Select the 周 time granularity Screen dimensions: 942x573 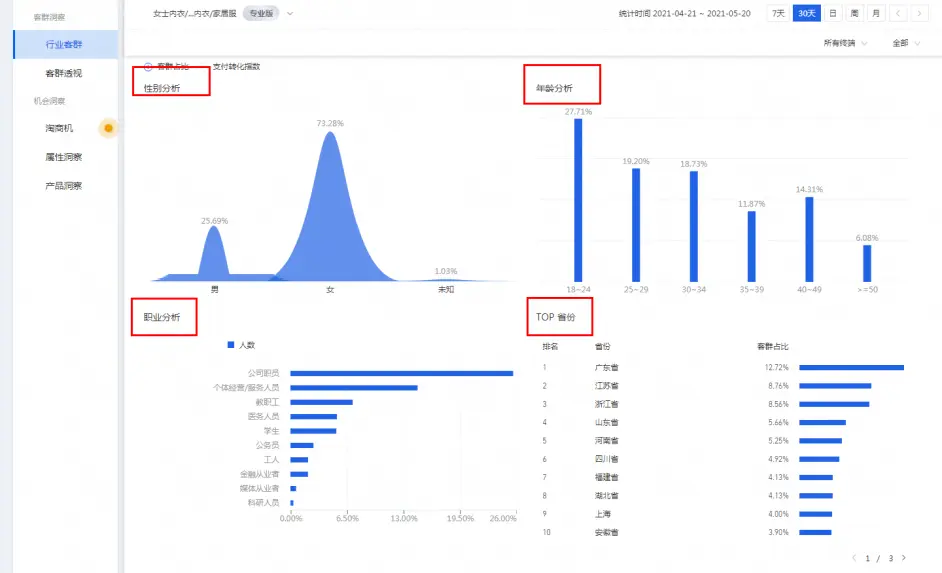854,13
